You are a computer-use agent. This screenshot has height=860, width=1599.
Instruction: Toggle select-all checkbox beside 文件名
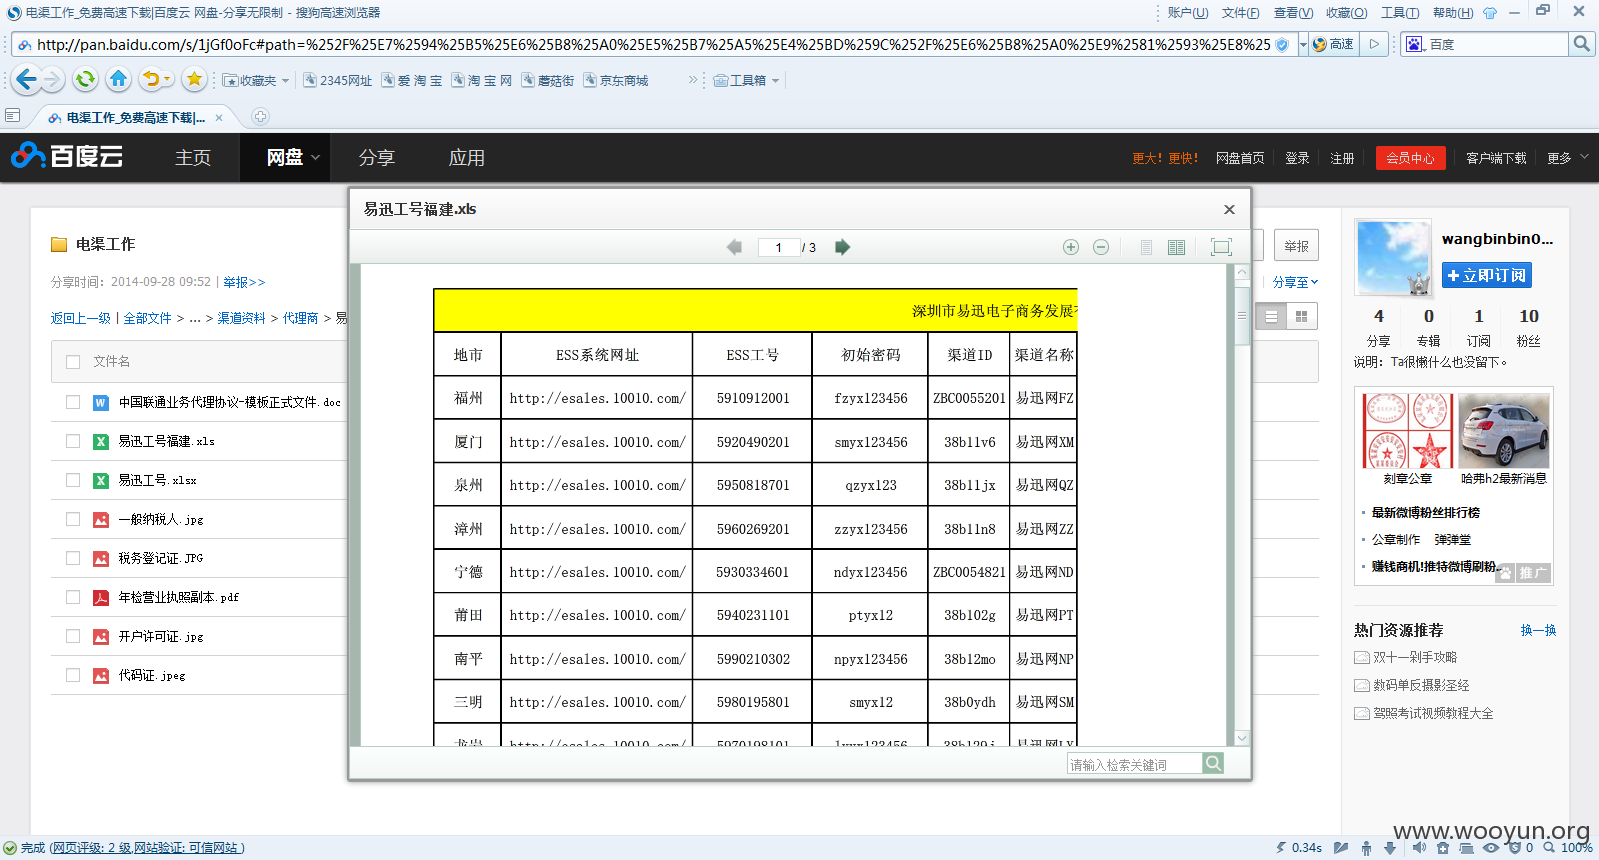[73, 362]
